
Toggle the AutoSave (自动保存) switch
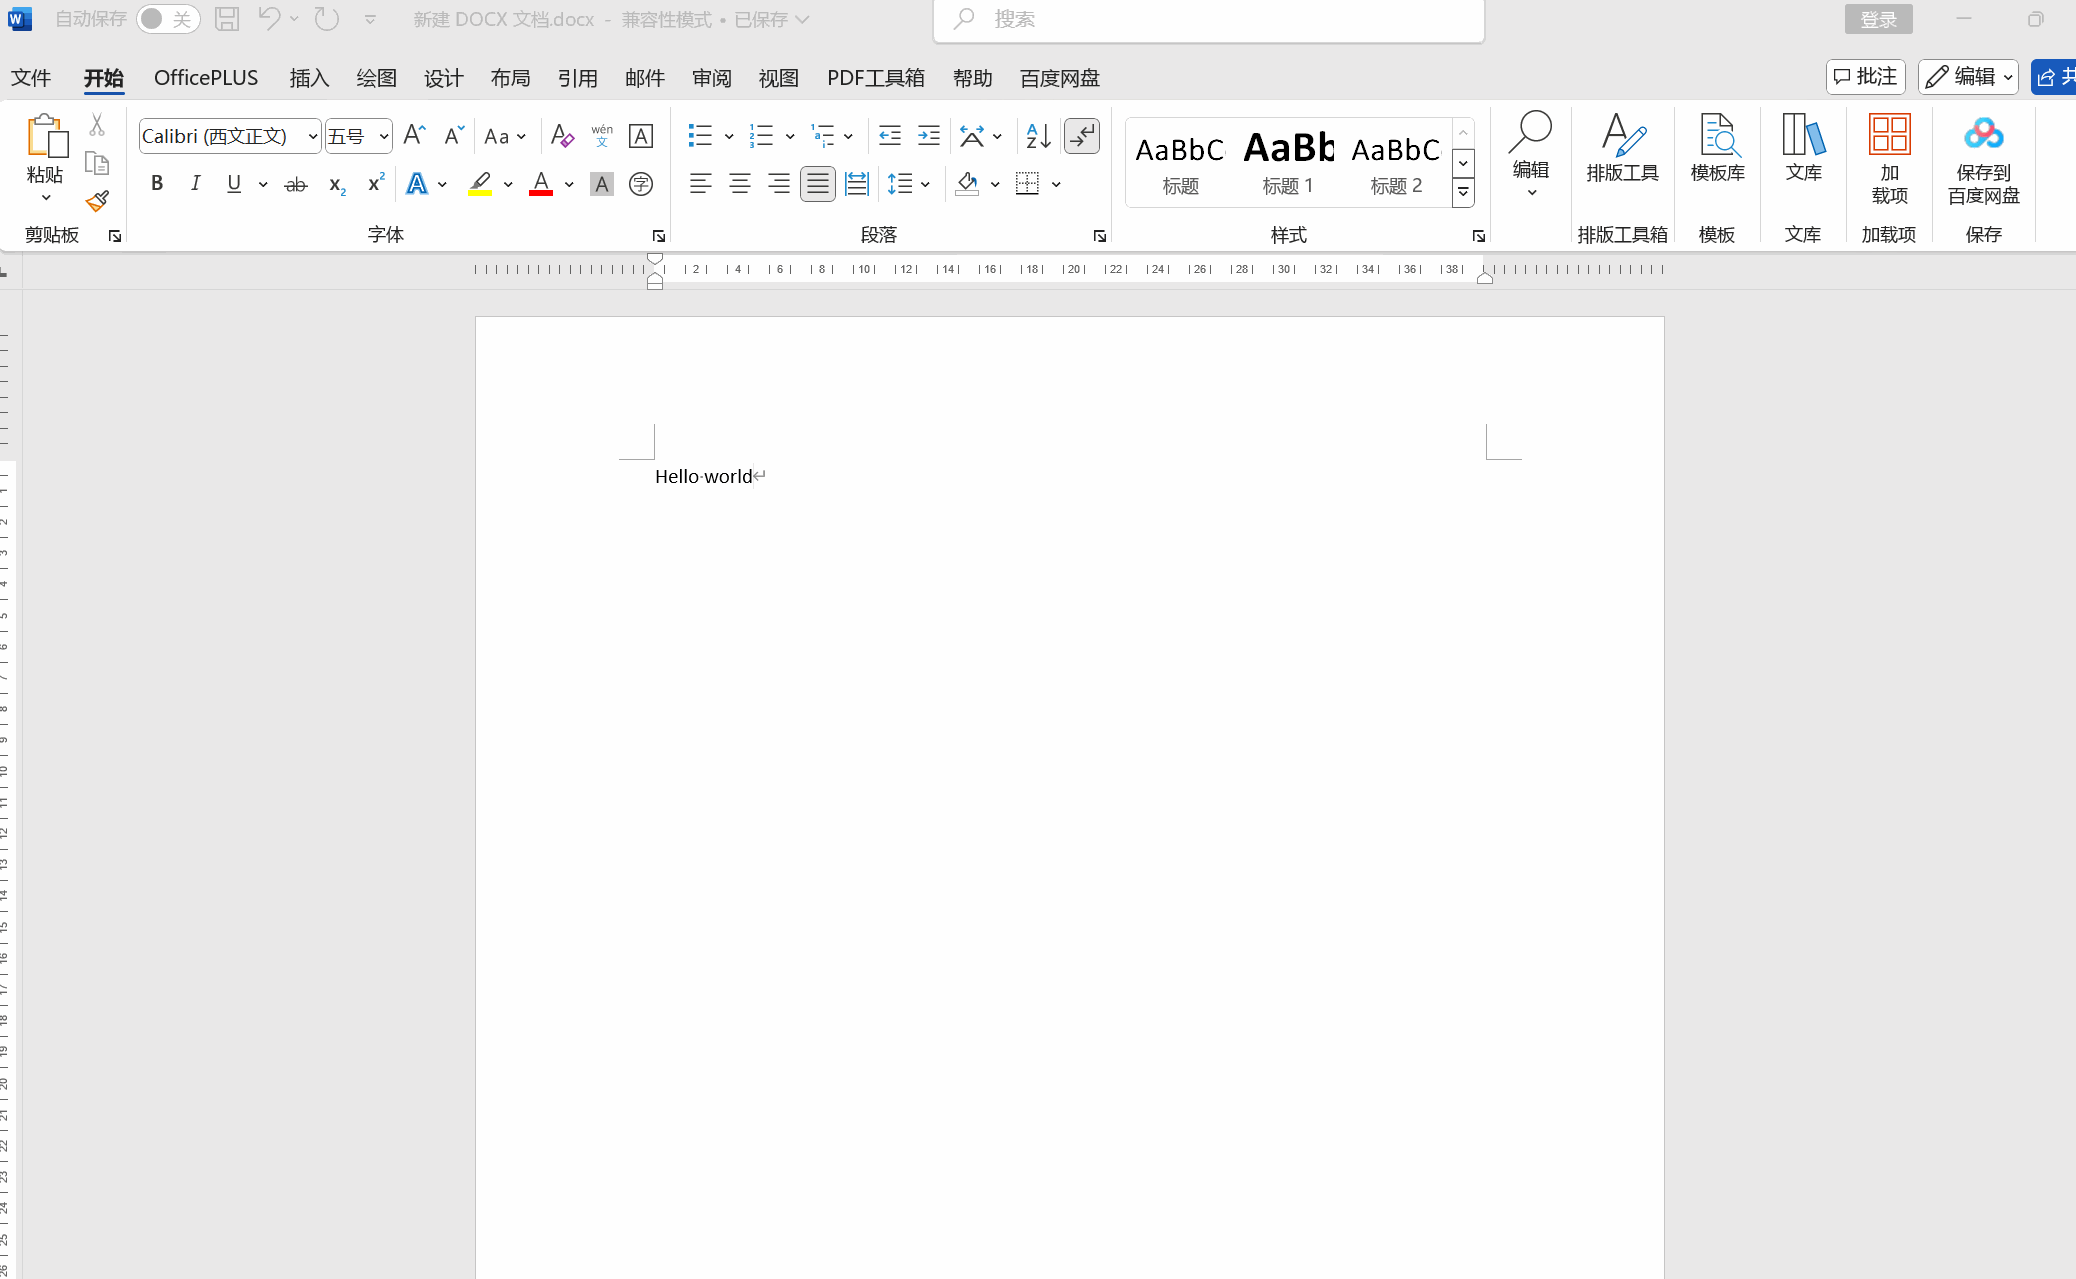pos(167,19)
